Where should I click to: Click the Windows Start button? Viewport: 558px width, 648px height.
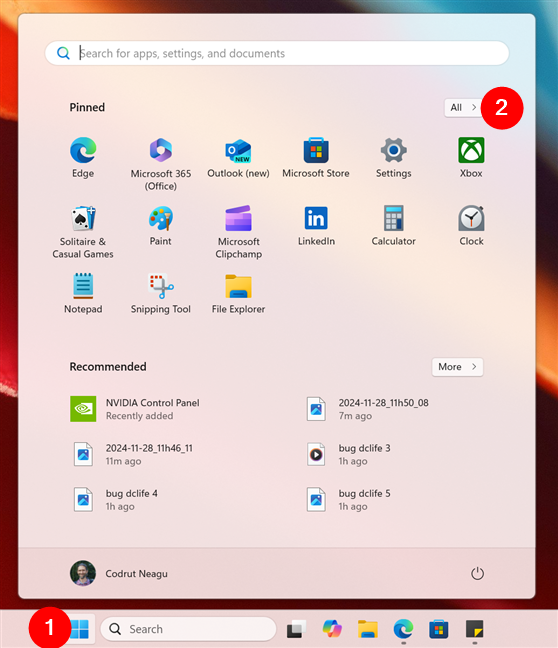[80, 629]
